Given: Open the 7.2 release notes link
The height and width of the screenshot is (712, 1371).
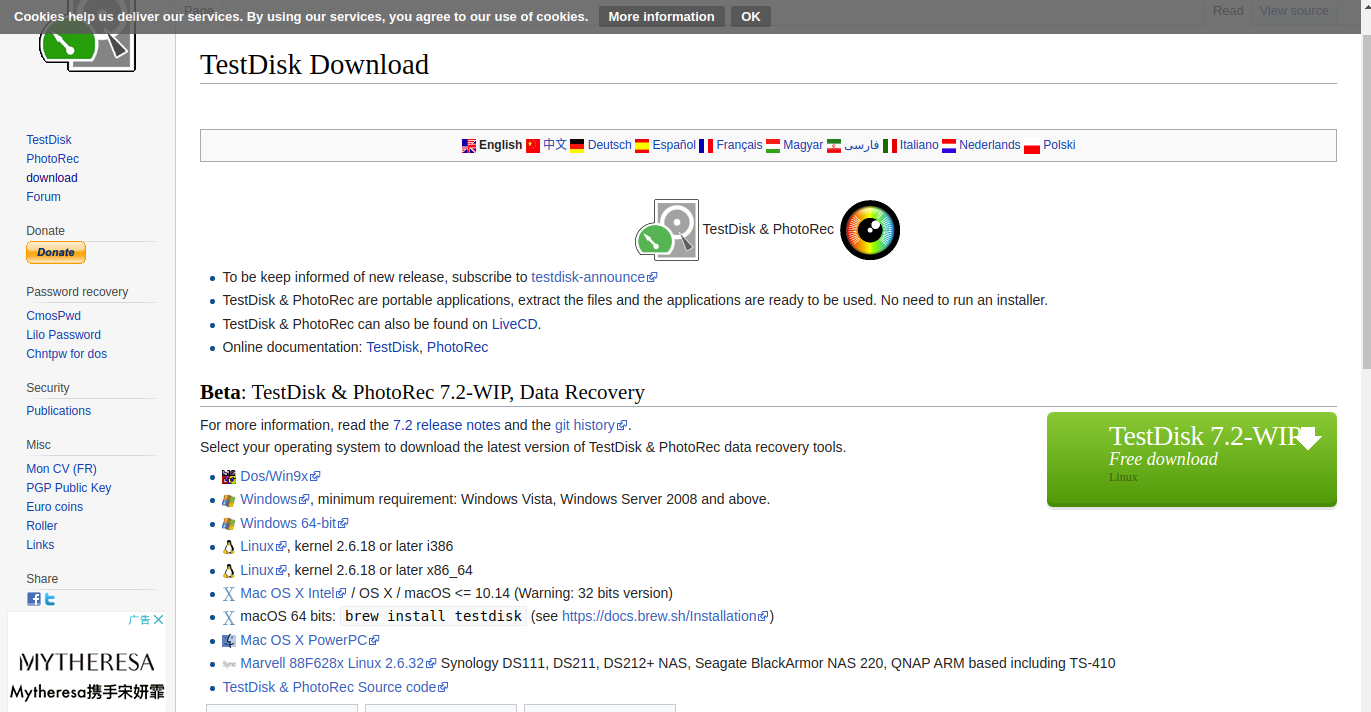Looking at the screenshot, I should (x=446, y=425).
